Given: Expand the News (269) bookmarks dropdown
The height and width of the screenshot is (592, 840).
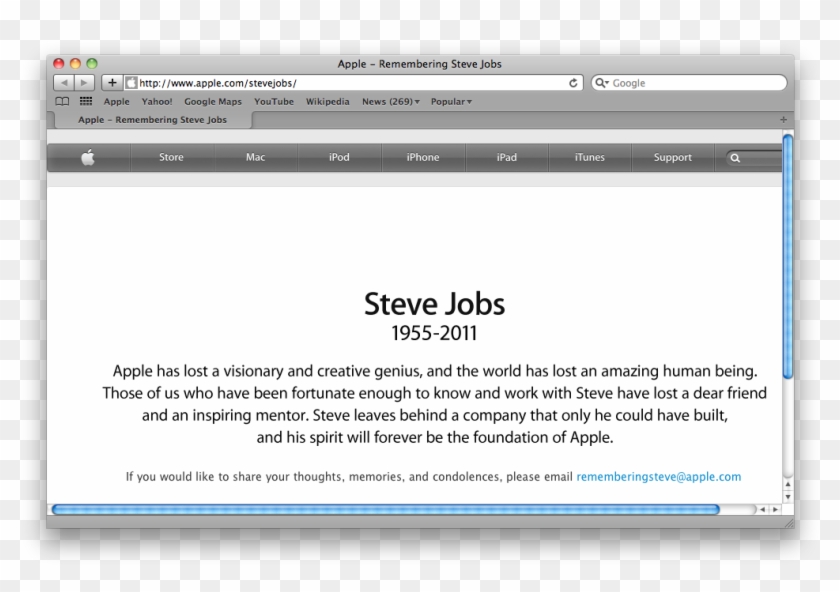Looking at the screenshot, I should [390, 102].
